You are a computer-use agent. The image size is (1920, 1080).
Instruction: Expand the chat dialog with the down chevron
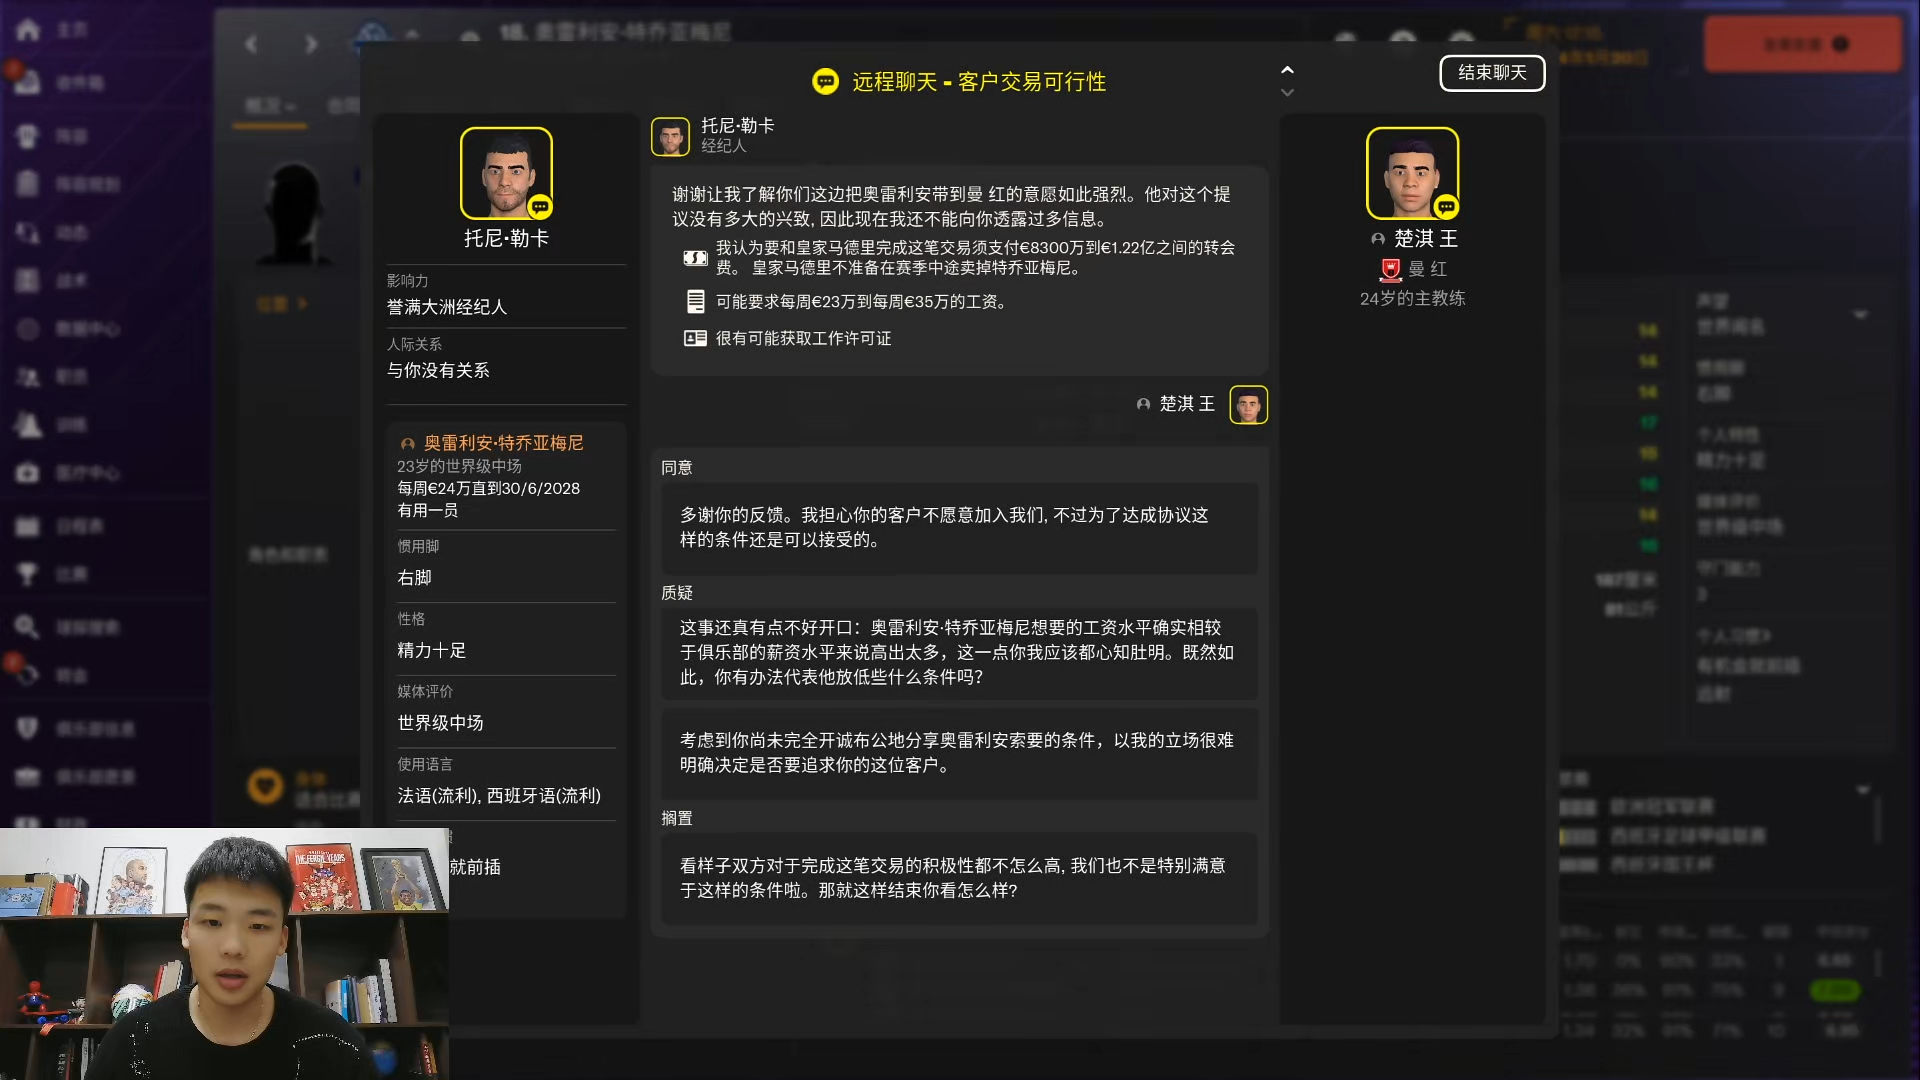pyautogui.click(x=1287, y=92)
